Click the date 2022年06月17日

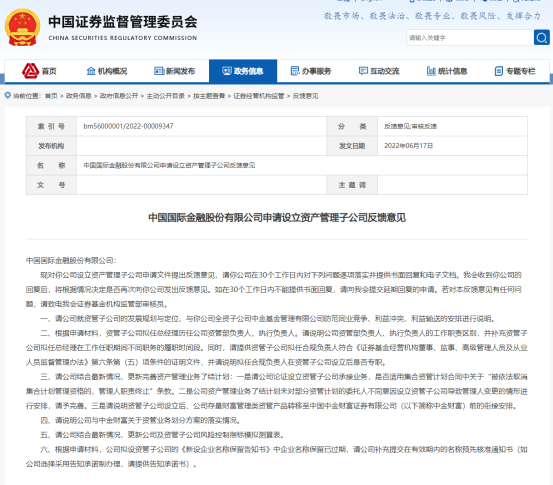(408, 146)
